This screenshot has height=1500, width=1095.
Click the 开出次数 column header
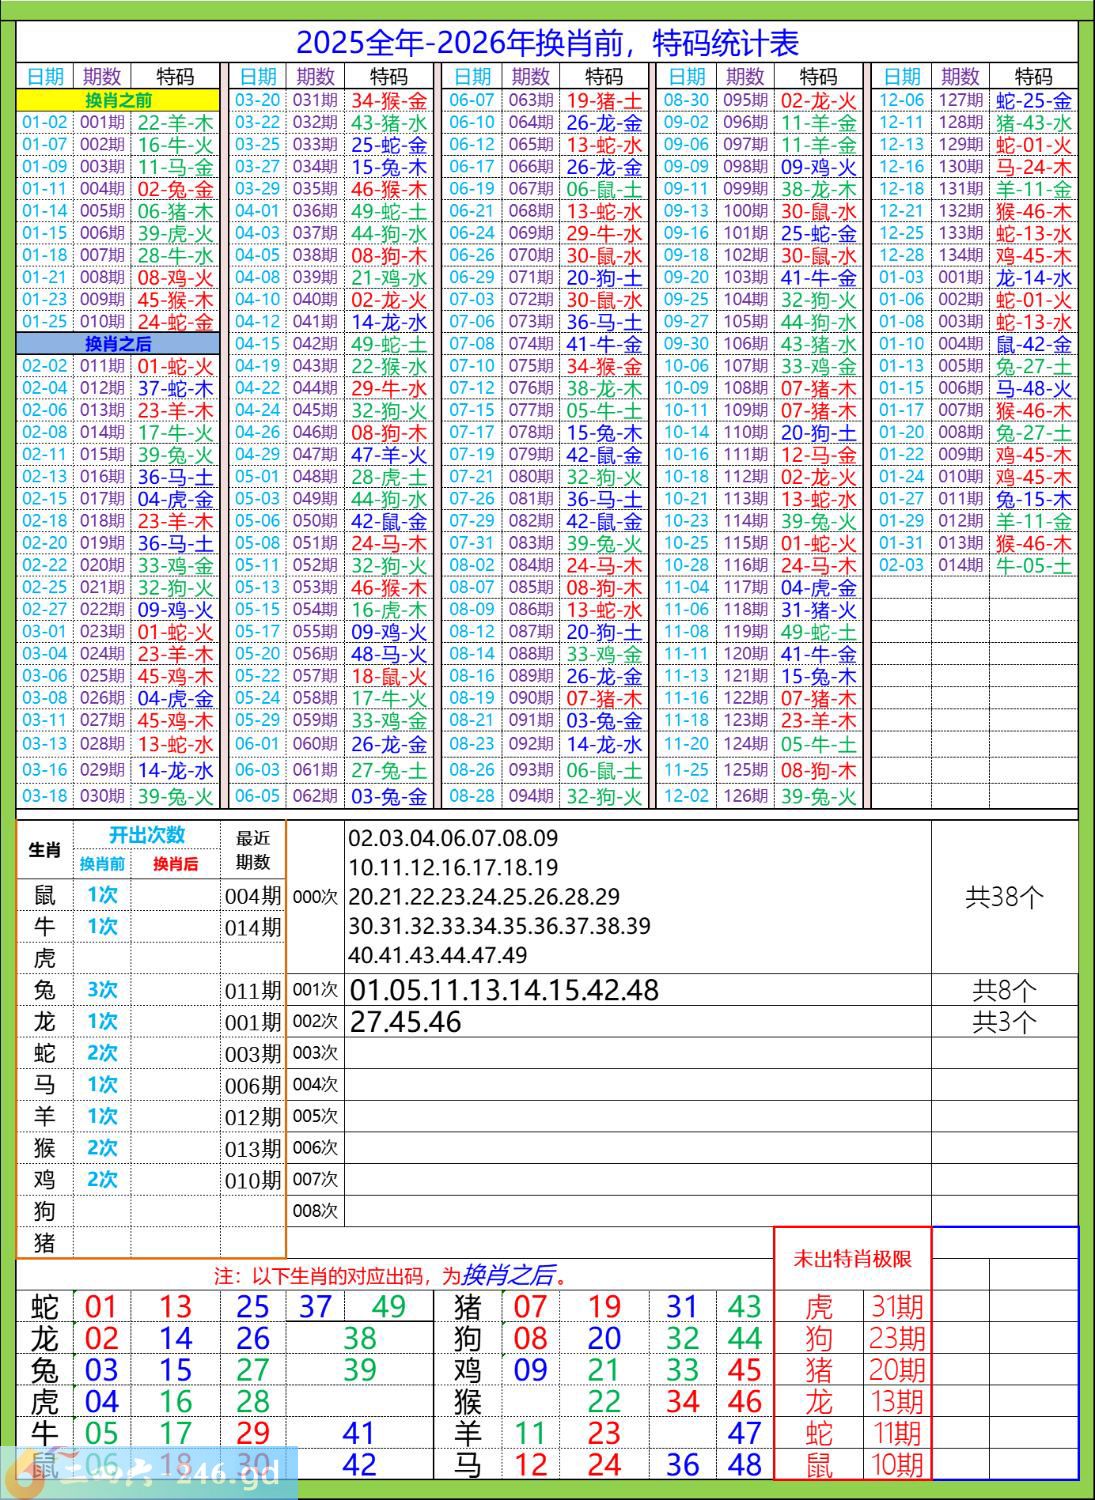coord(147,835)
